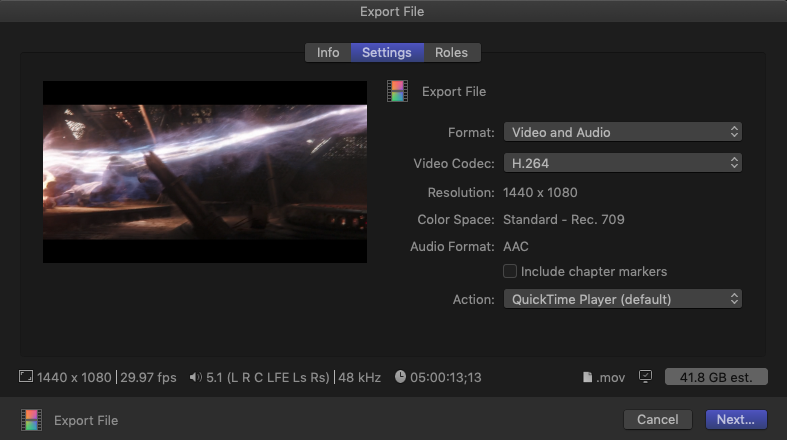Click the video preview thumbnail

(205, 172)
